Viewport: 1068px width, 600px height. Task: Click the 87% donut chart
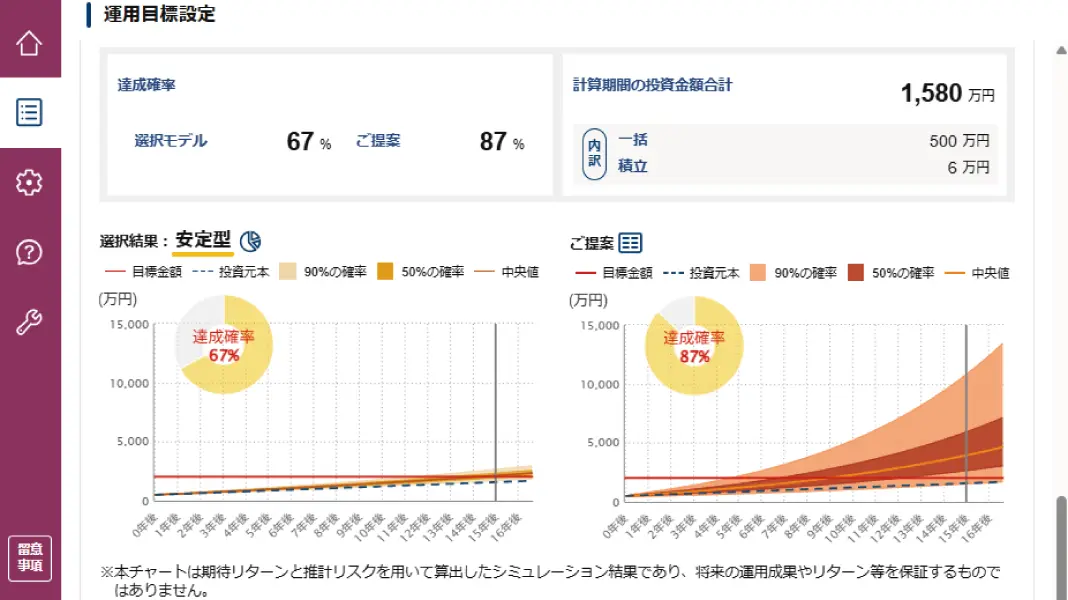coord(694,345)
